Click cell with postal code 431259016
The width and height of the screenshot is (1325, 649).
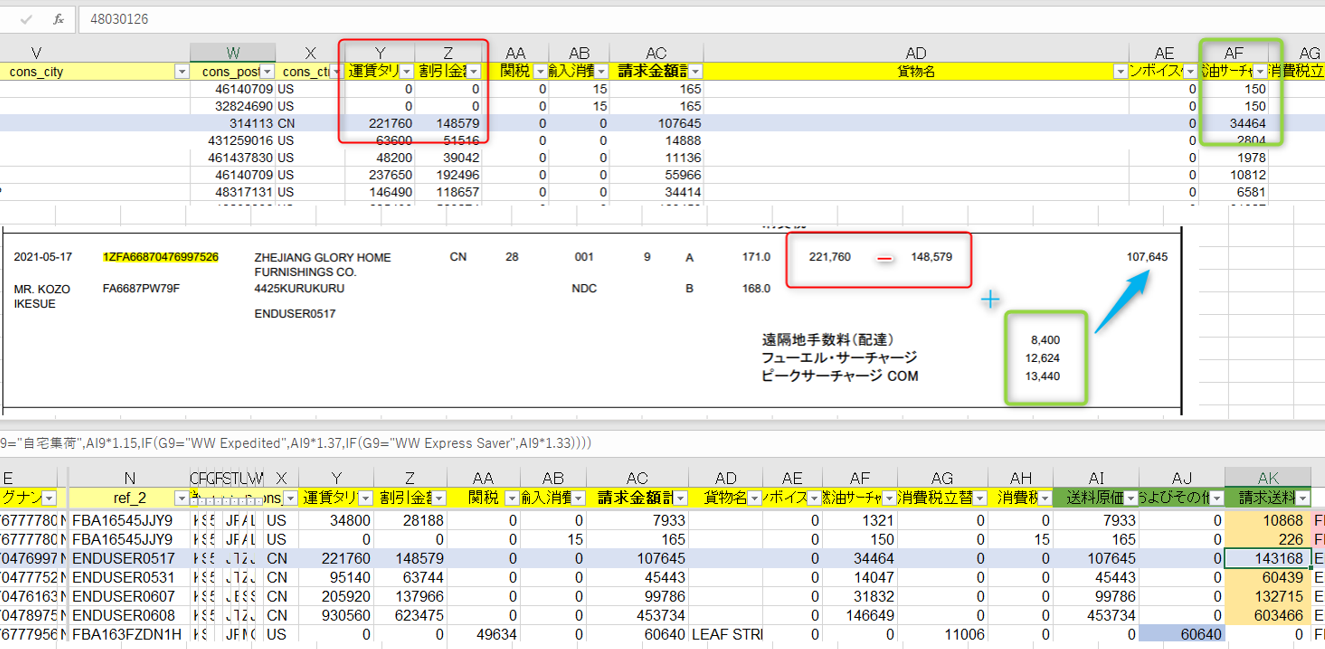(233, 141)
